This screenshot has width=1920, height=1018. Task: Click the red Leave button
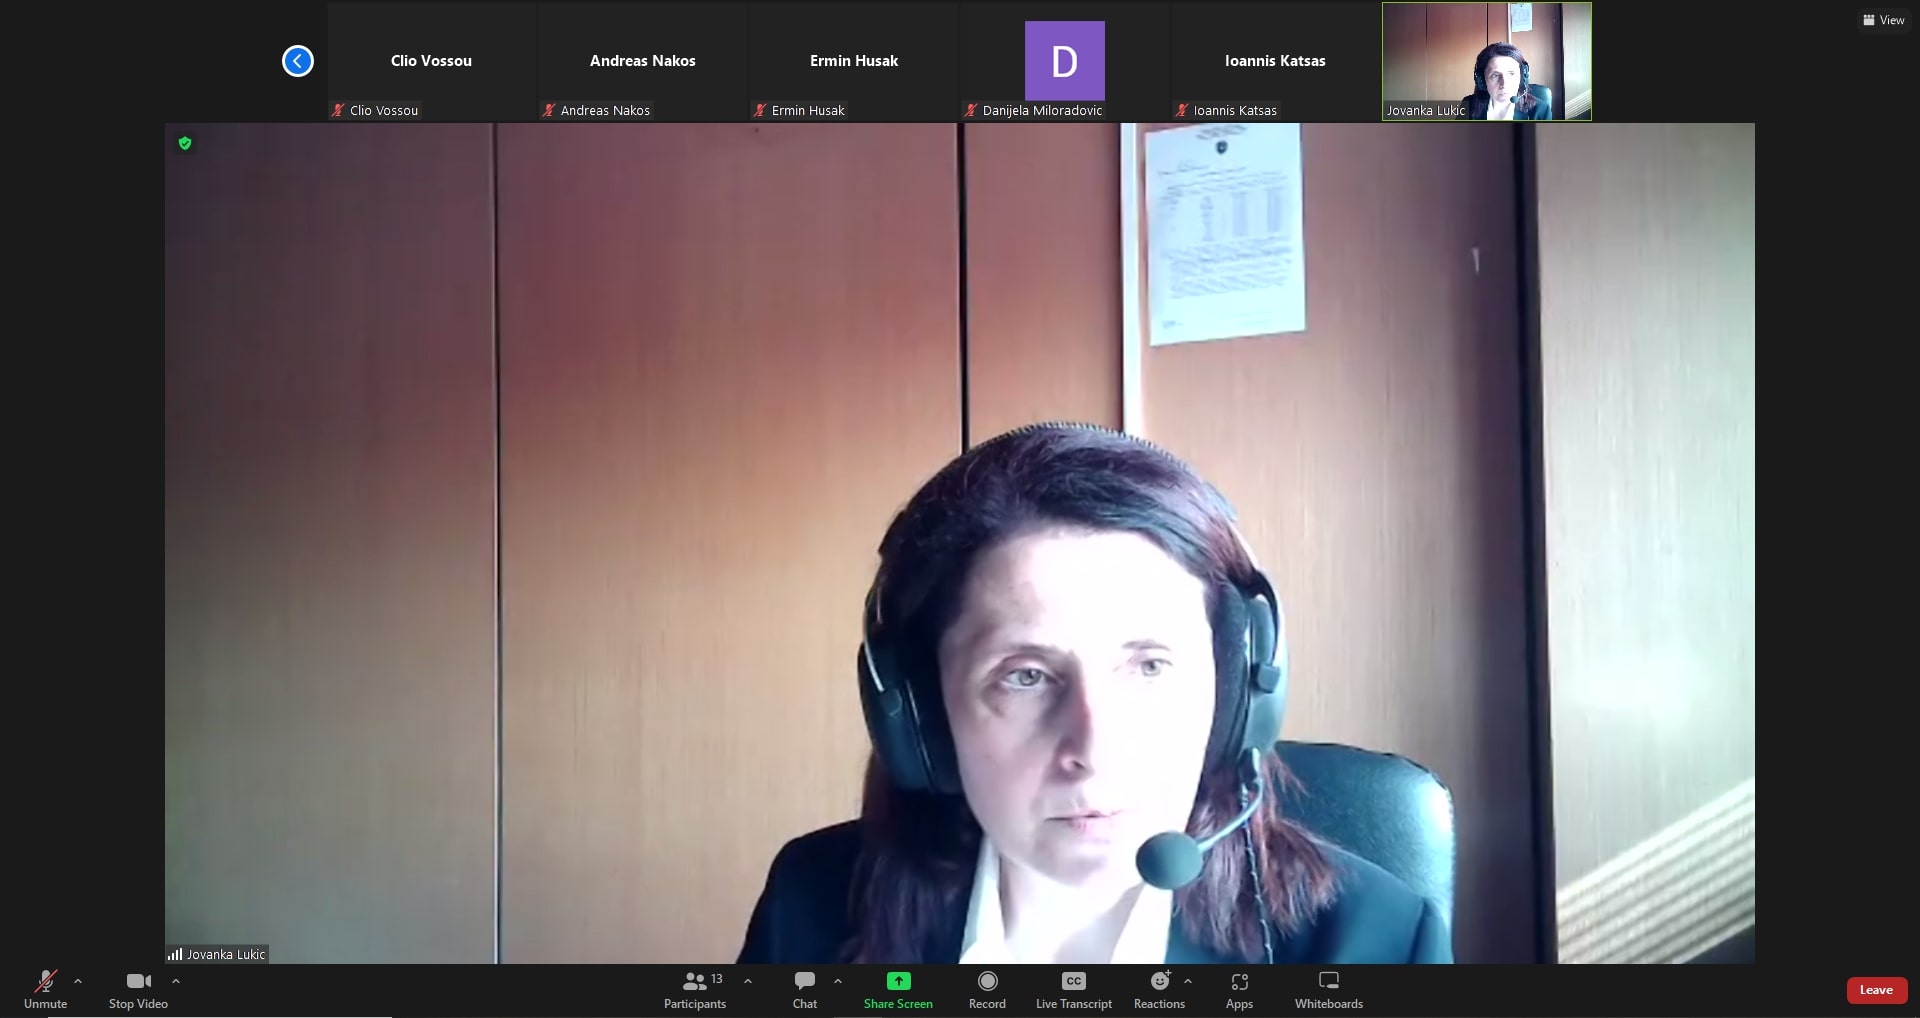pos(1876,990)
